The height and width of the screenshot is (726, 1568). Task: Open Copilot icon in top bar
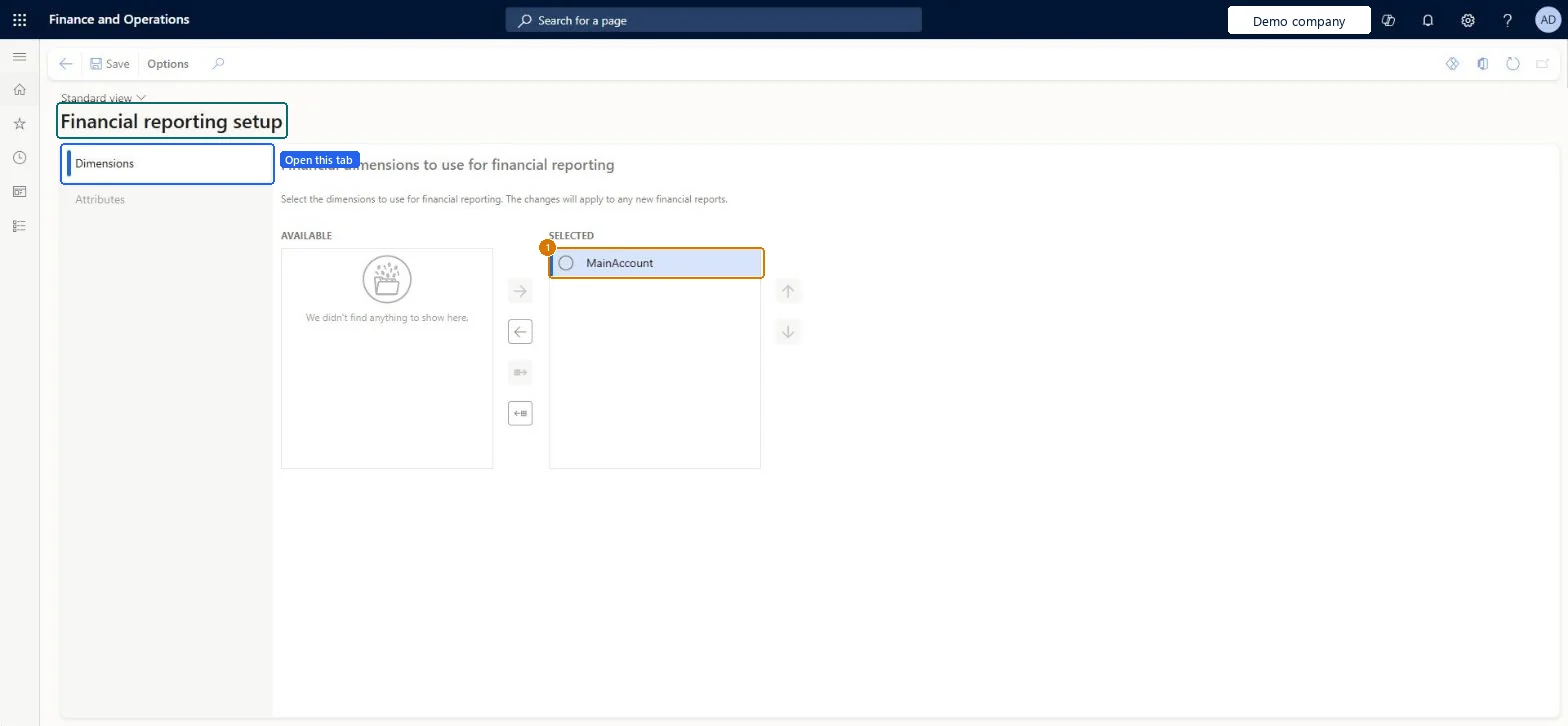tap(1388, 20)
